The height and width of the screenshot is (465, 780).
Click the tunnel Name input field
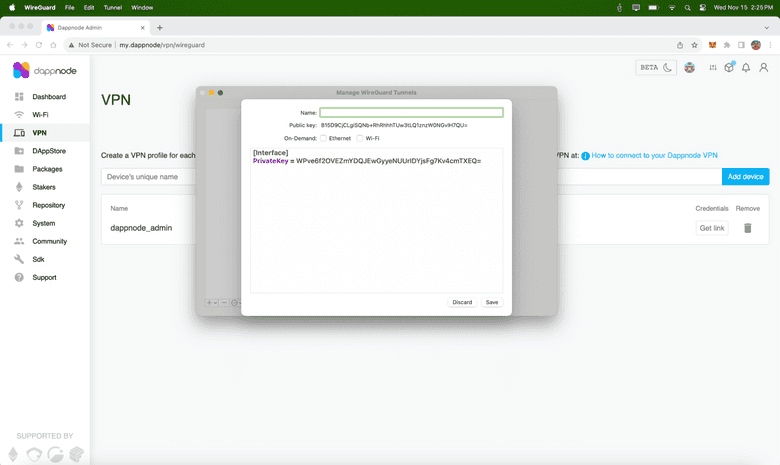coord(411,112)
